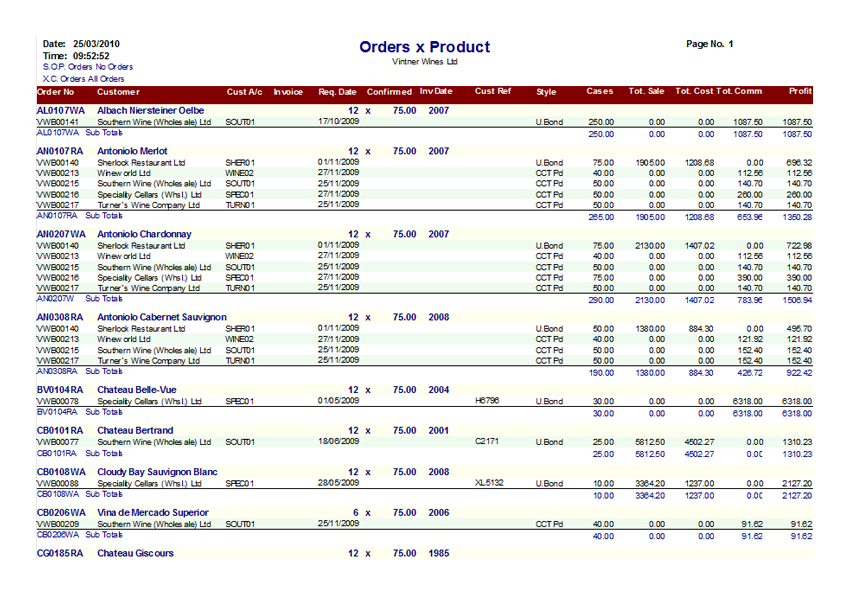Select the Antoniolo Cabernet Sauvignon heading

point(161,317)
